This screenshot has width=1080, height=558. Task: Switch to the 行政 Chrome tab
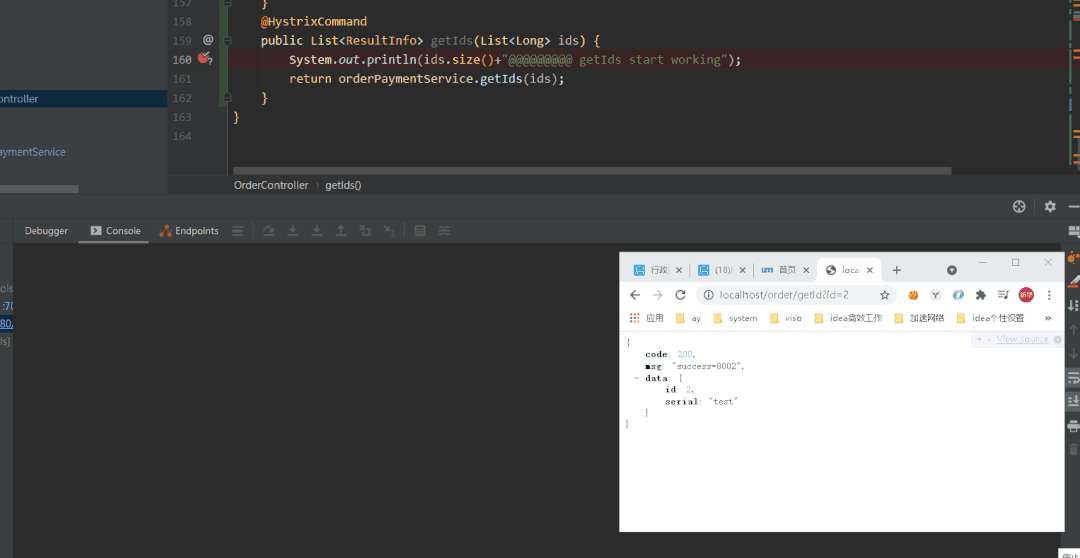658,270
